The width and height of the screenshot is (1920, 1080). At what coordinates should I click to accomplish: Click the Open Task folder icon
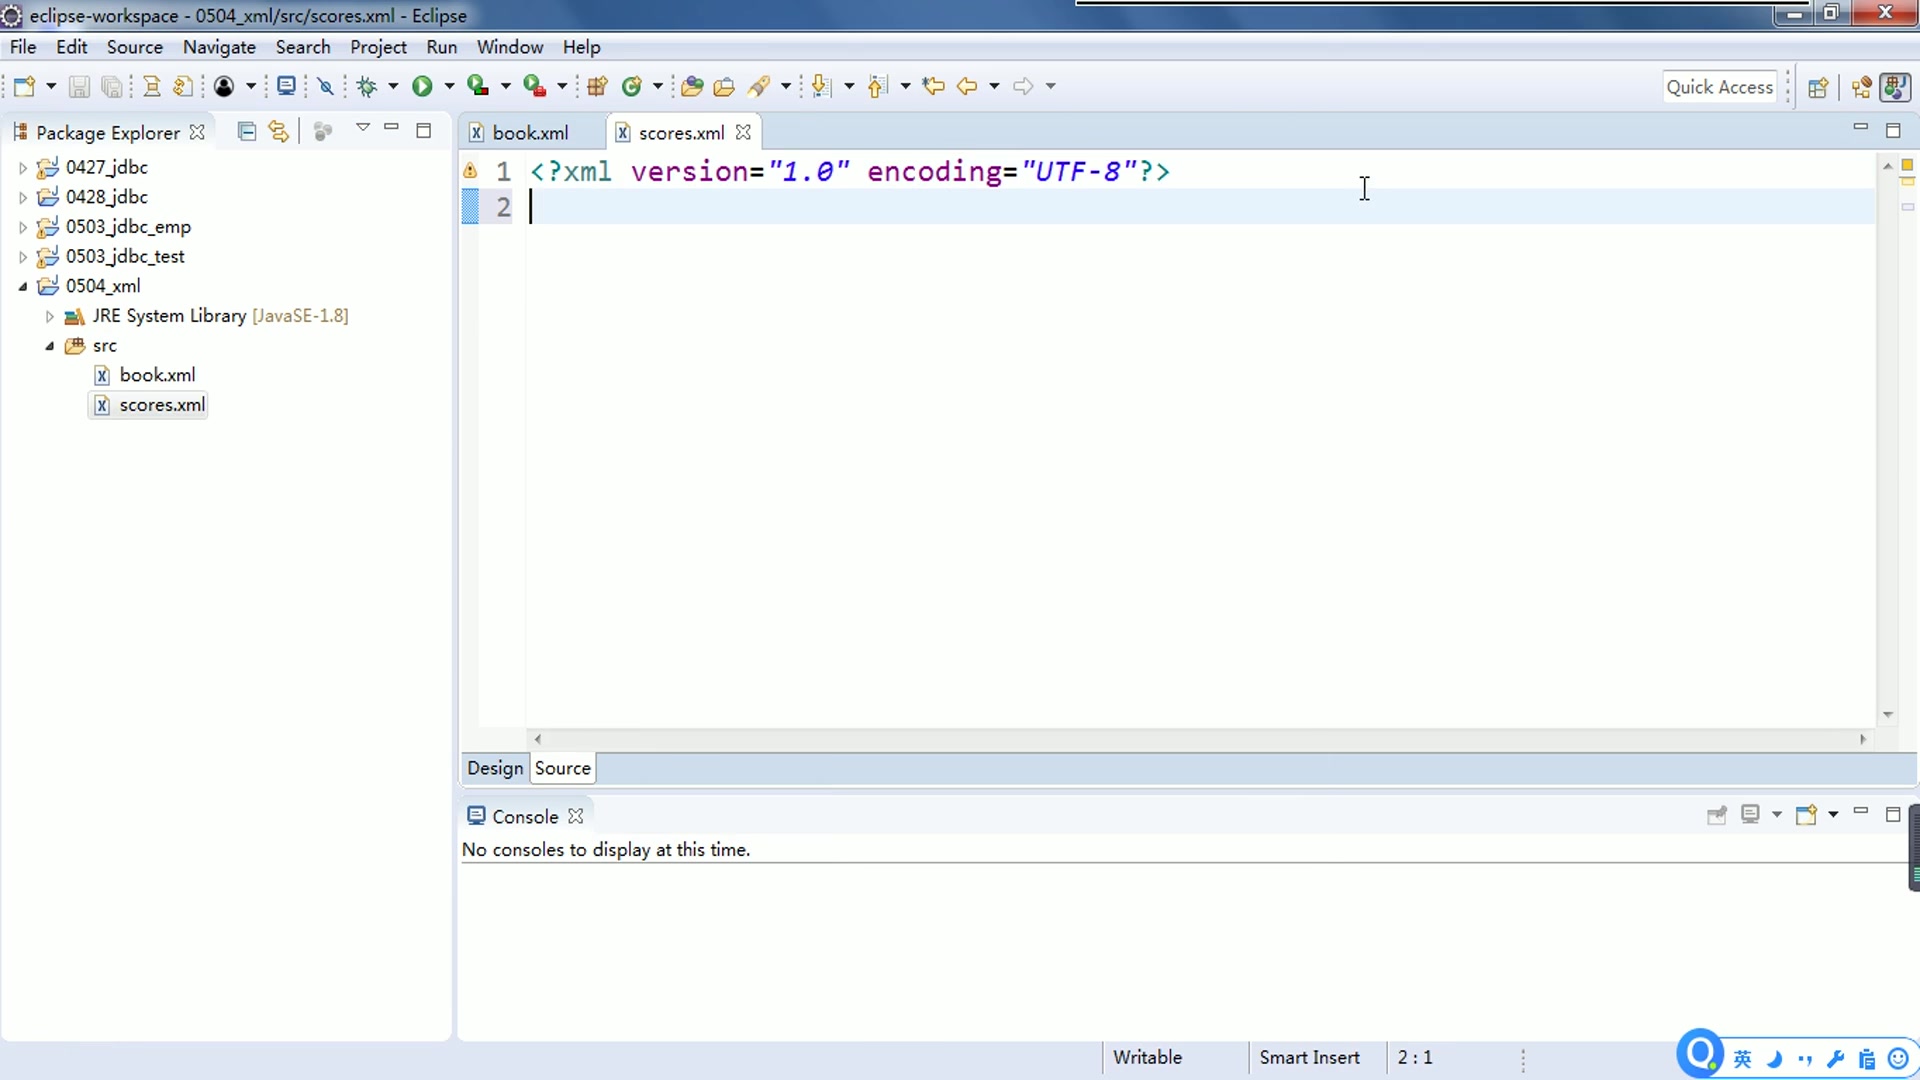point(724,86)
